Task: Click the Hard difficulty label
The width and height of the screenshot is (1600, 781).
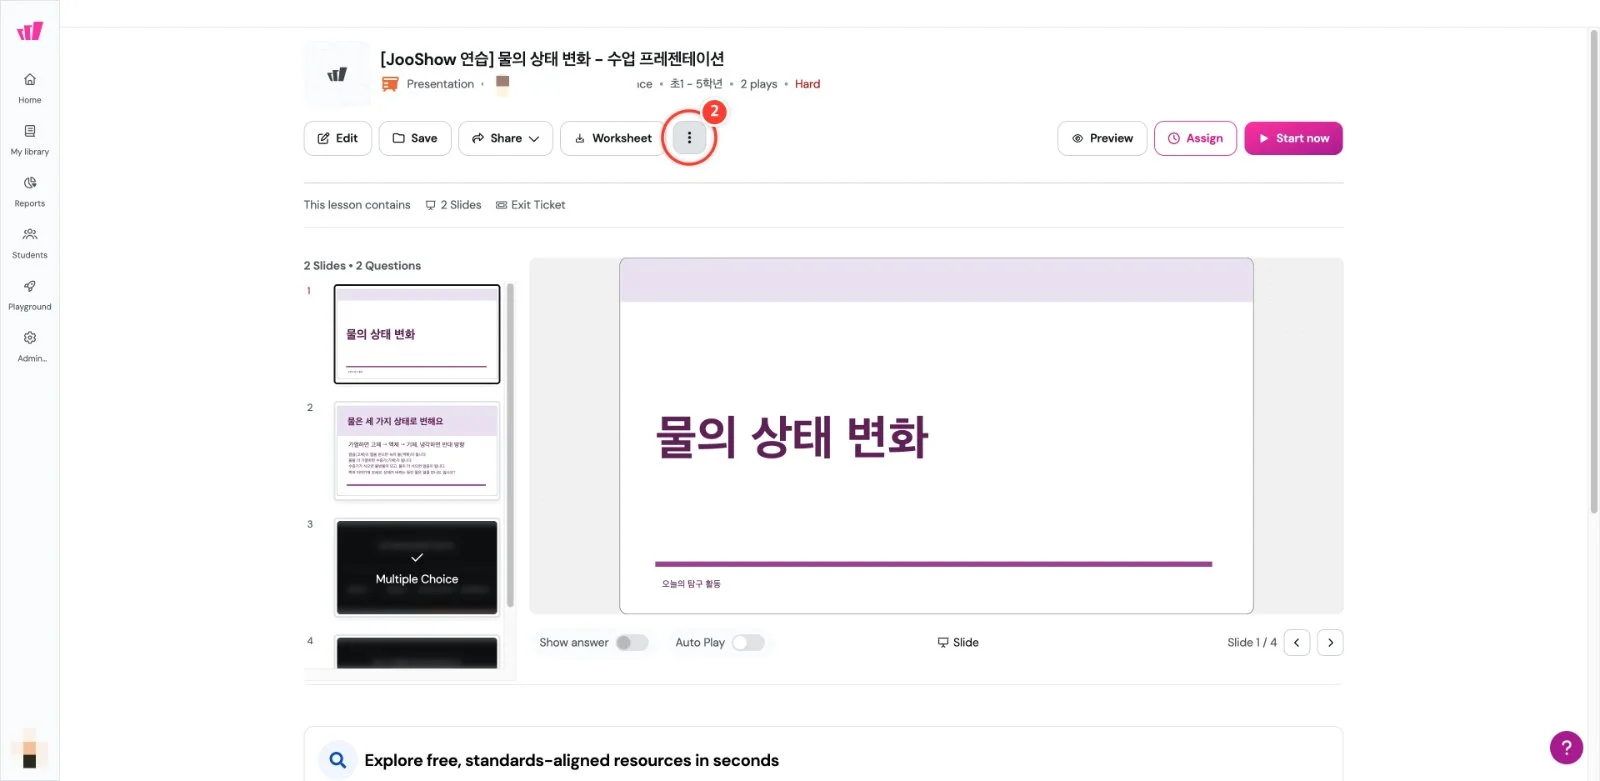Action: coord(807,84)
